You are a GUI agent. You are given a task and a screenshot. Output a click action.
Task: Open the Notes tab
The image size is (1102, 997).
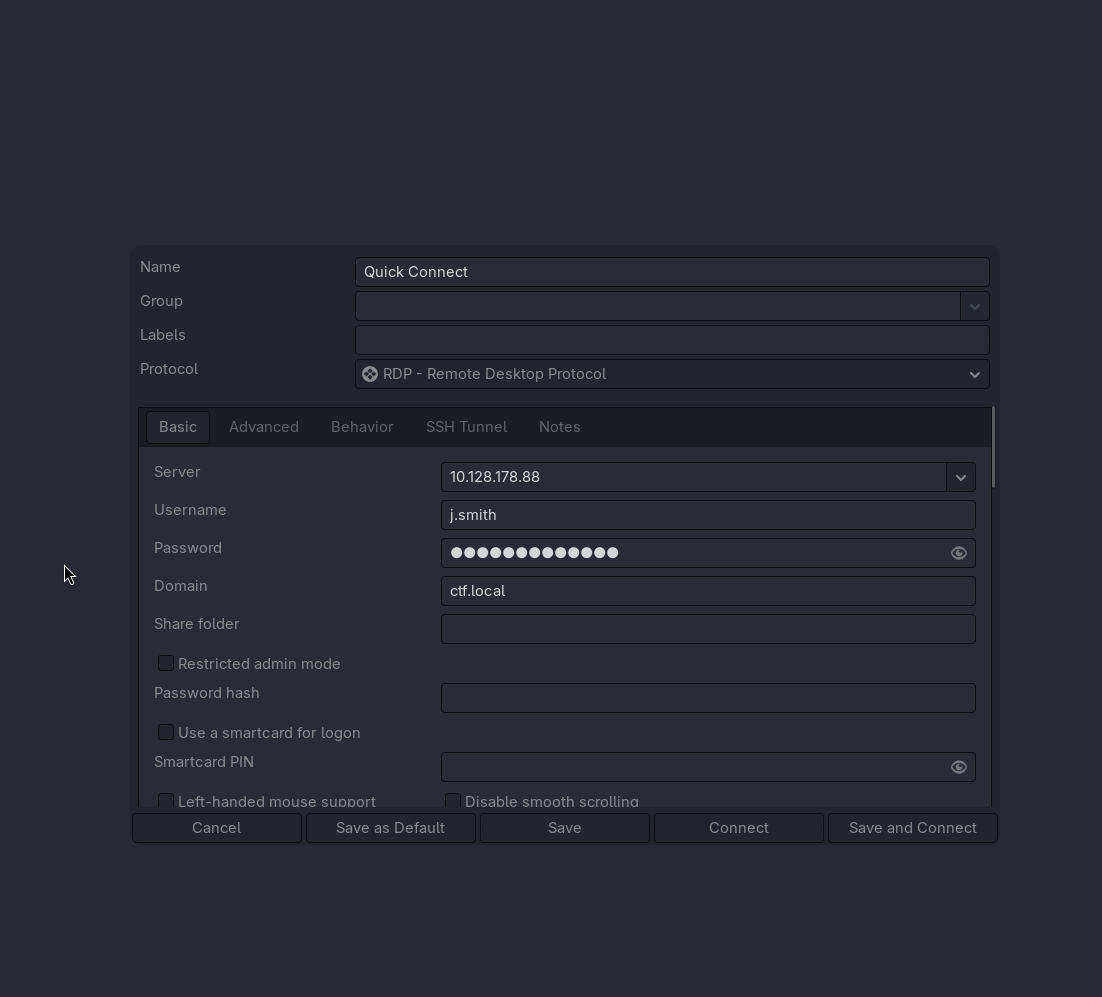click(x=559, y=427)
